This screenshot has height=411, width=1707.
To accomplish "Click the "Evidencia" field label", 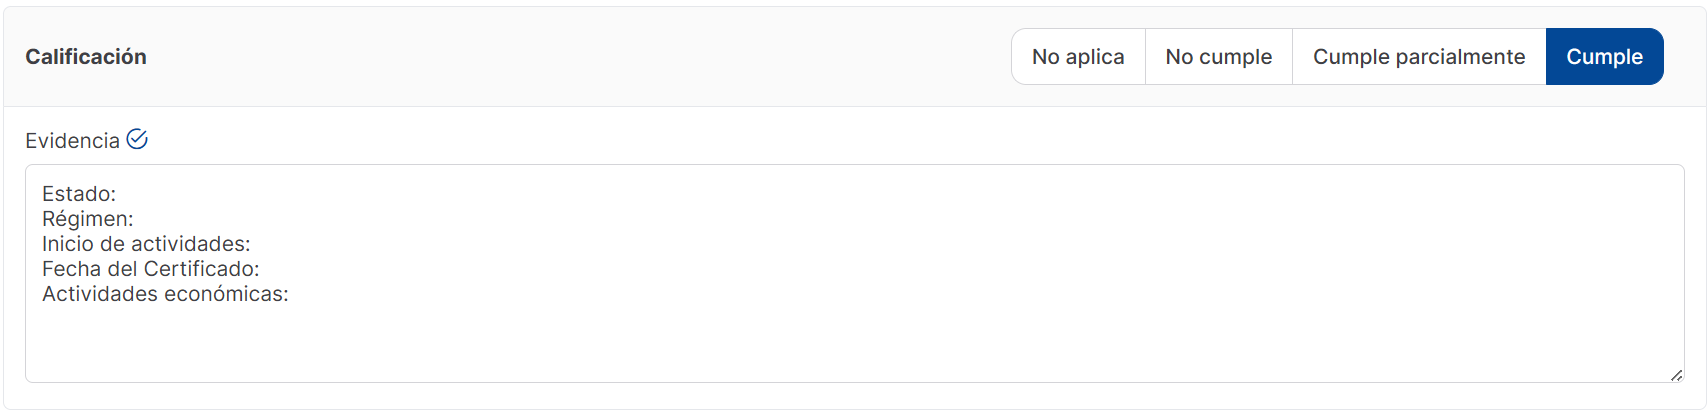I will click(x=72, y=141).
